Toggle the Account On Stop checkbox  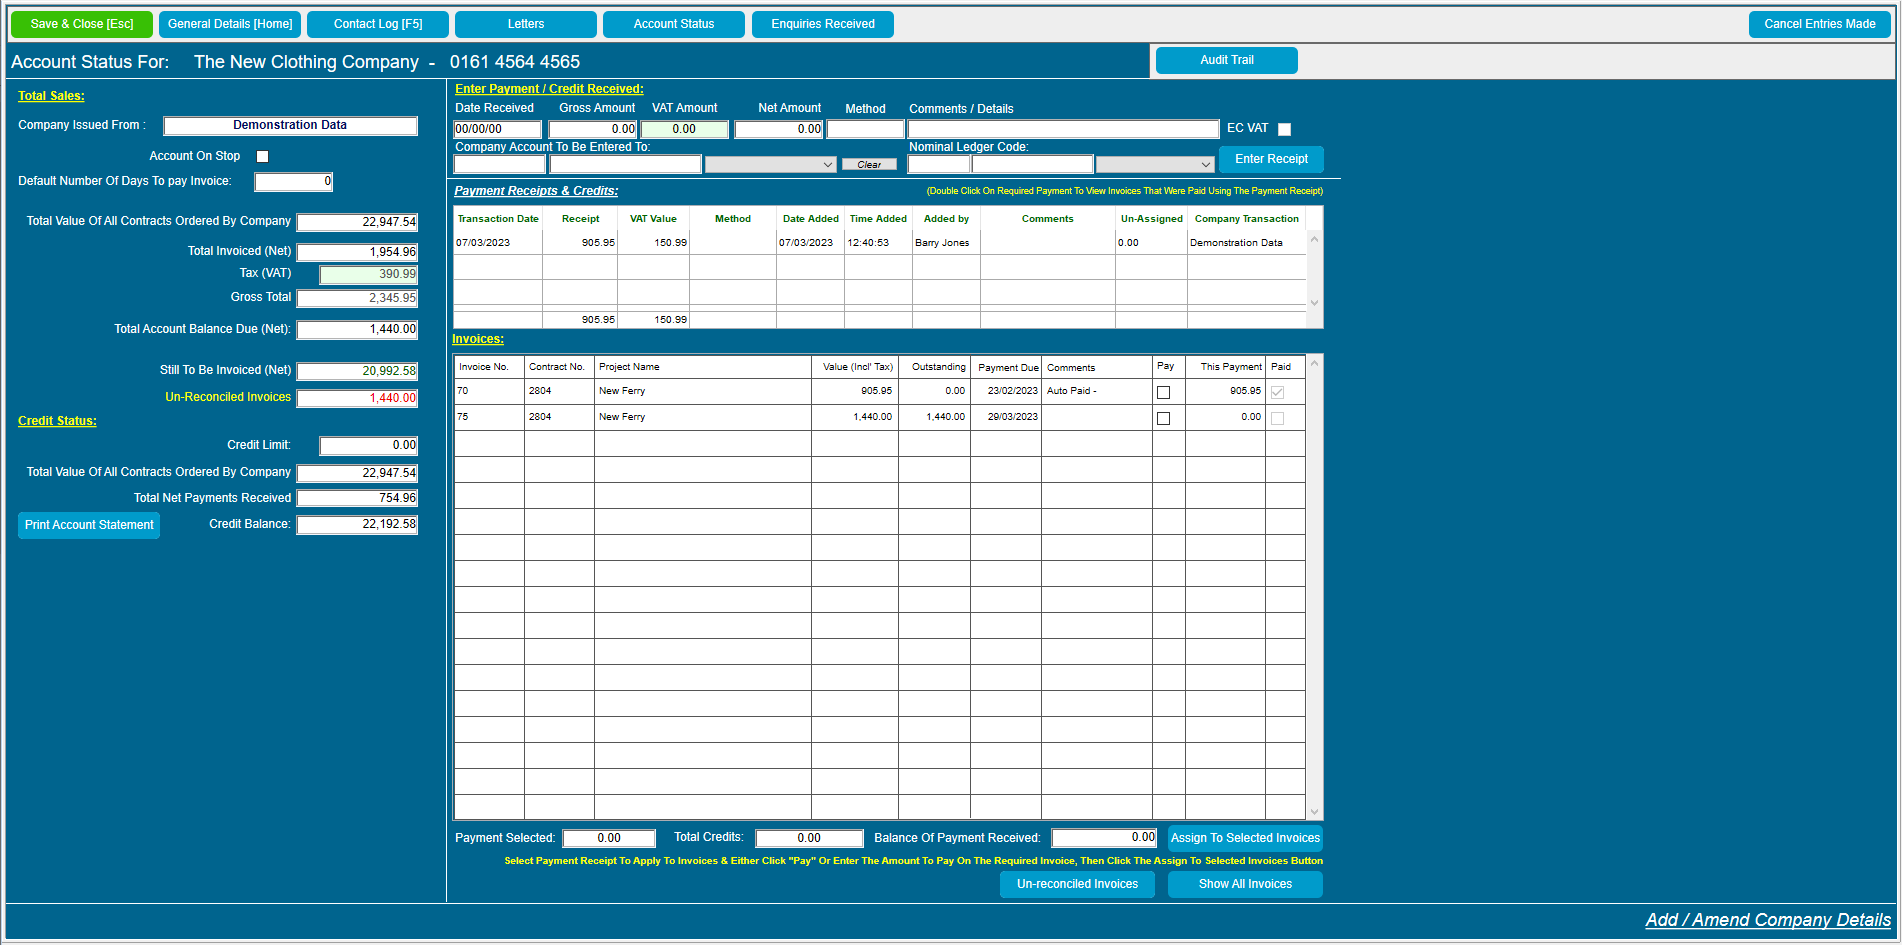click(263, 156)
